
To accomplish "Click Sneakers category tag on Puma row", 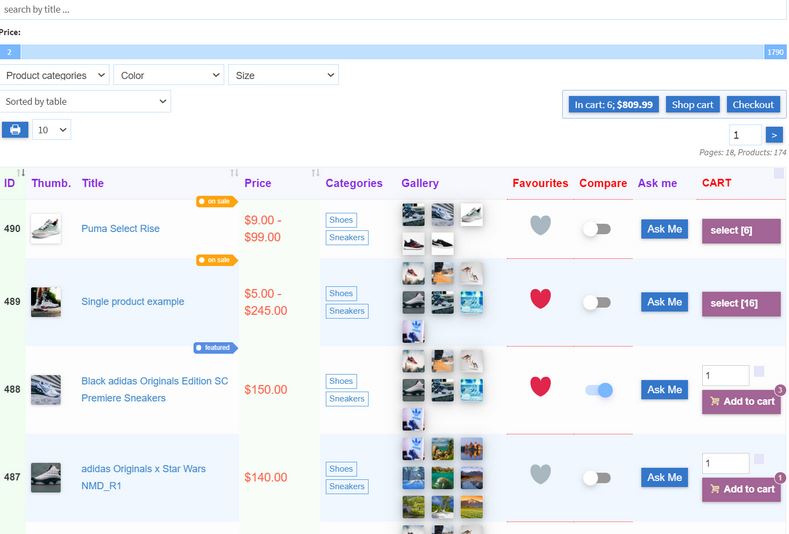I will (347, 238).
